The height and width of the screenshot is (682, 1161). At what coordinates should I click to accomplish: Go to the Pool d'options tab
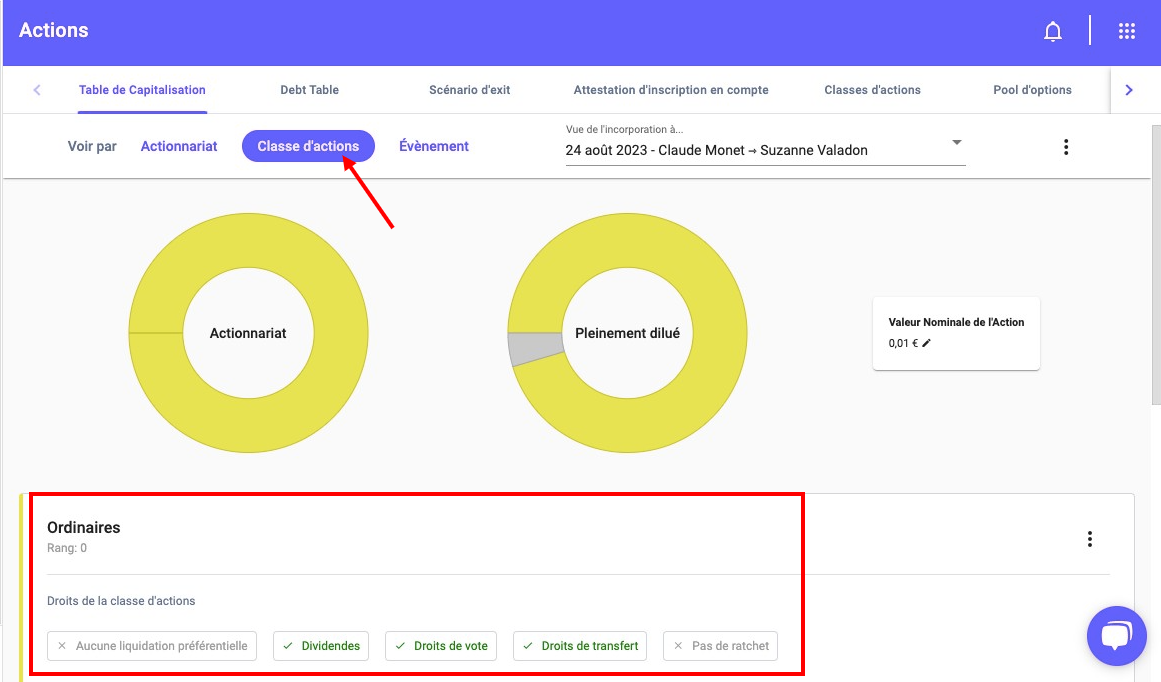(1032, 90)
